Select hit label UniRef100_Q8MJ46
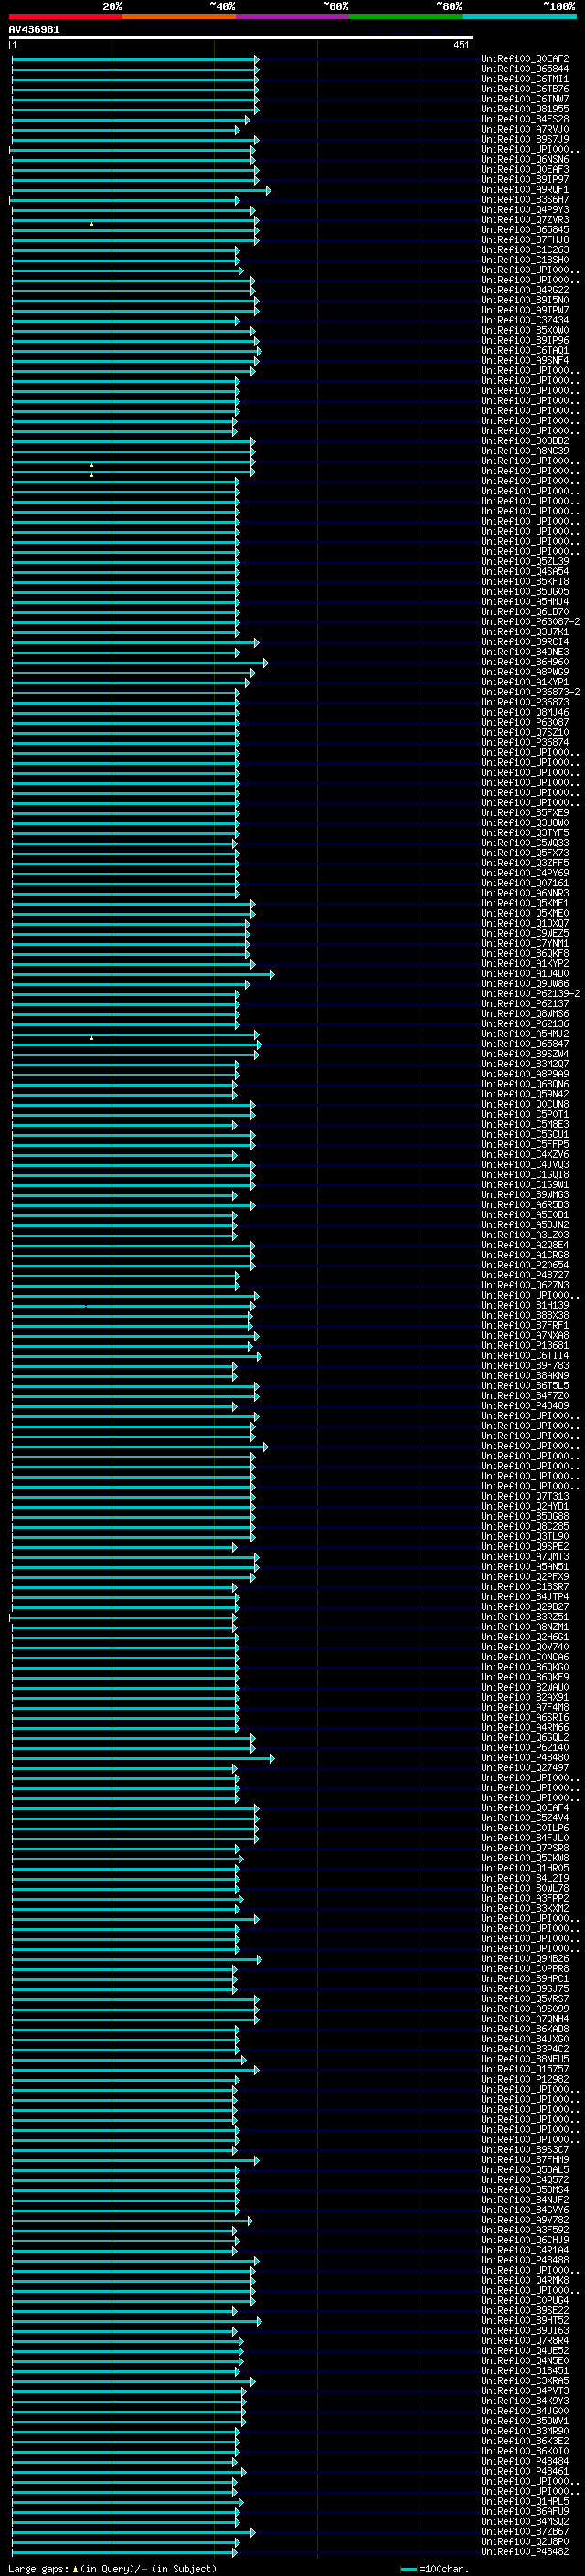Image resolution: width=585 pixels, height=2576 pixels. (x=524, y=712)
